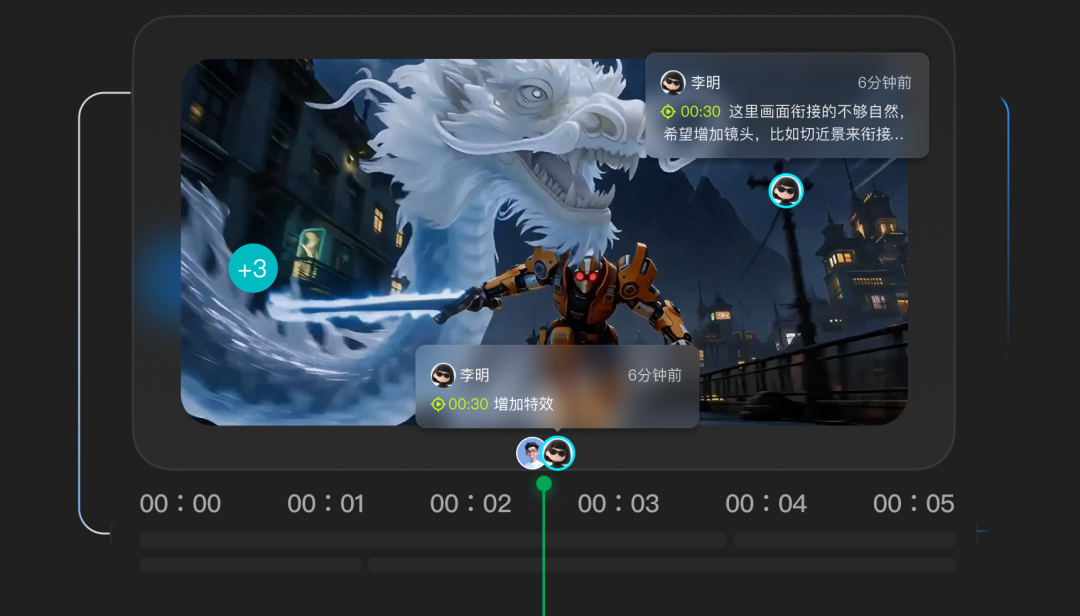Open the 增加特效 comment text
The image size is (1080, 616).
pos(524,404)
